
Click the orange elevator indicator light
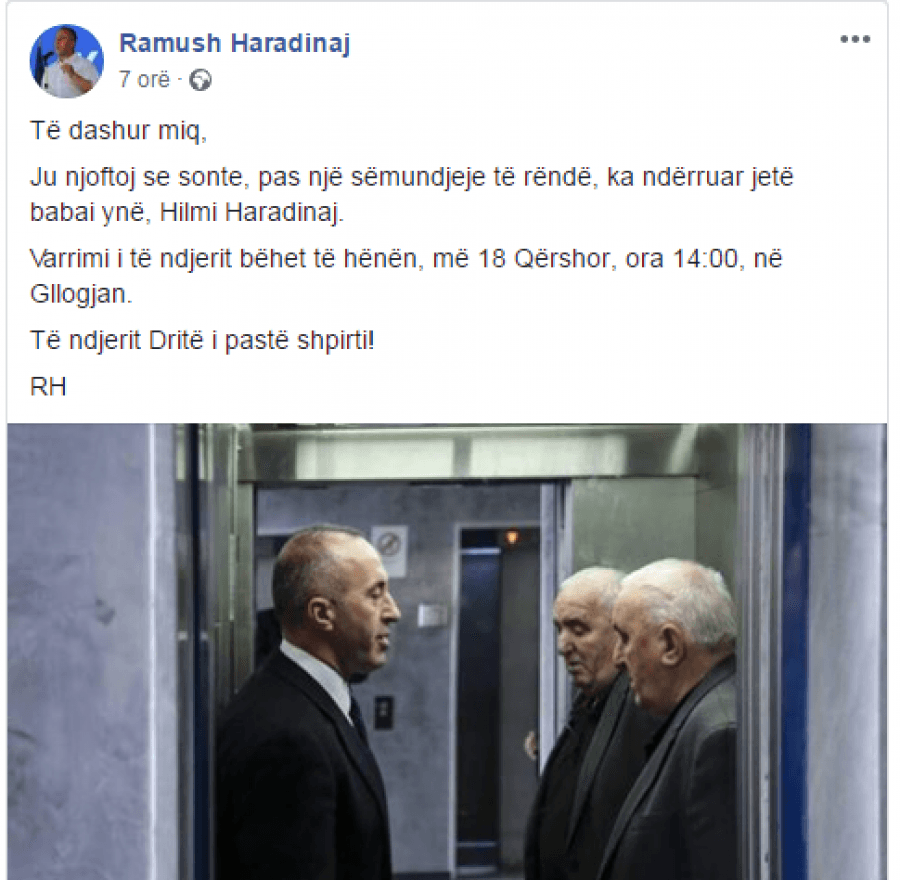tap(511, 537)
